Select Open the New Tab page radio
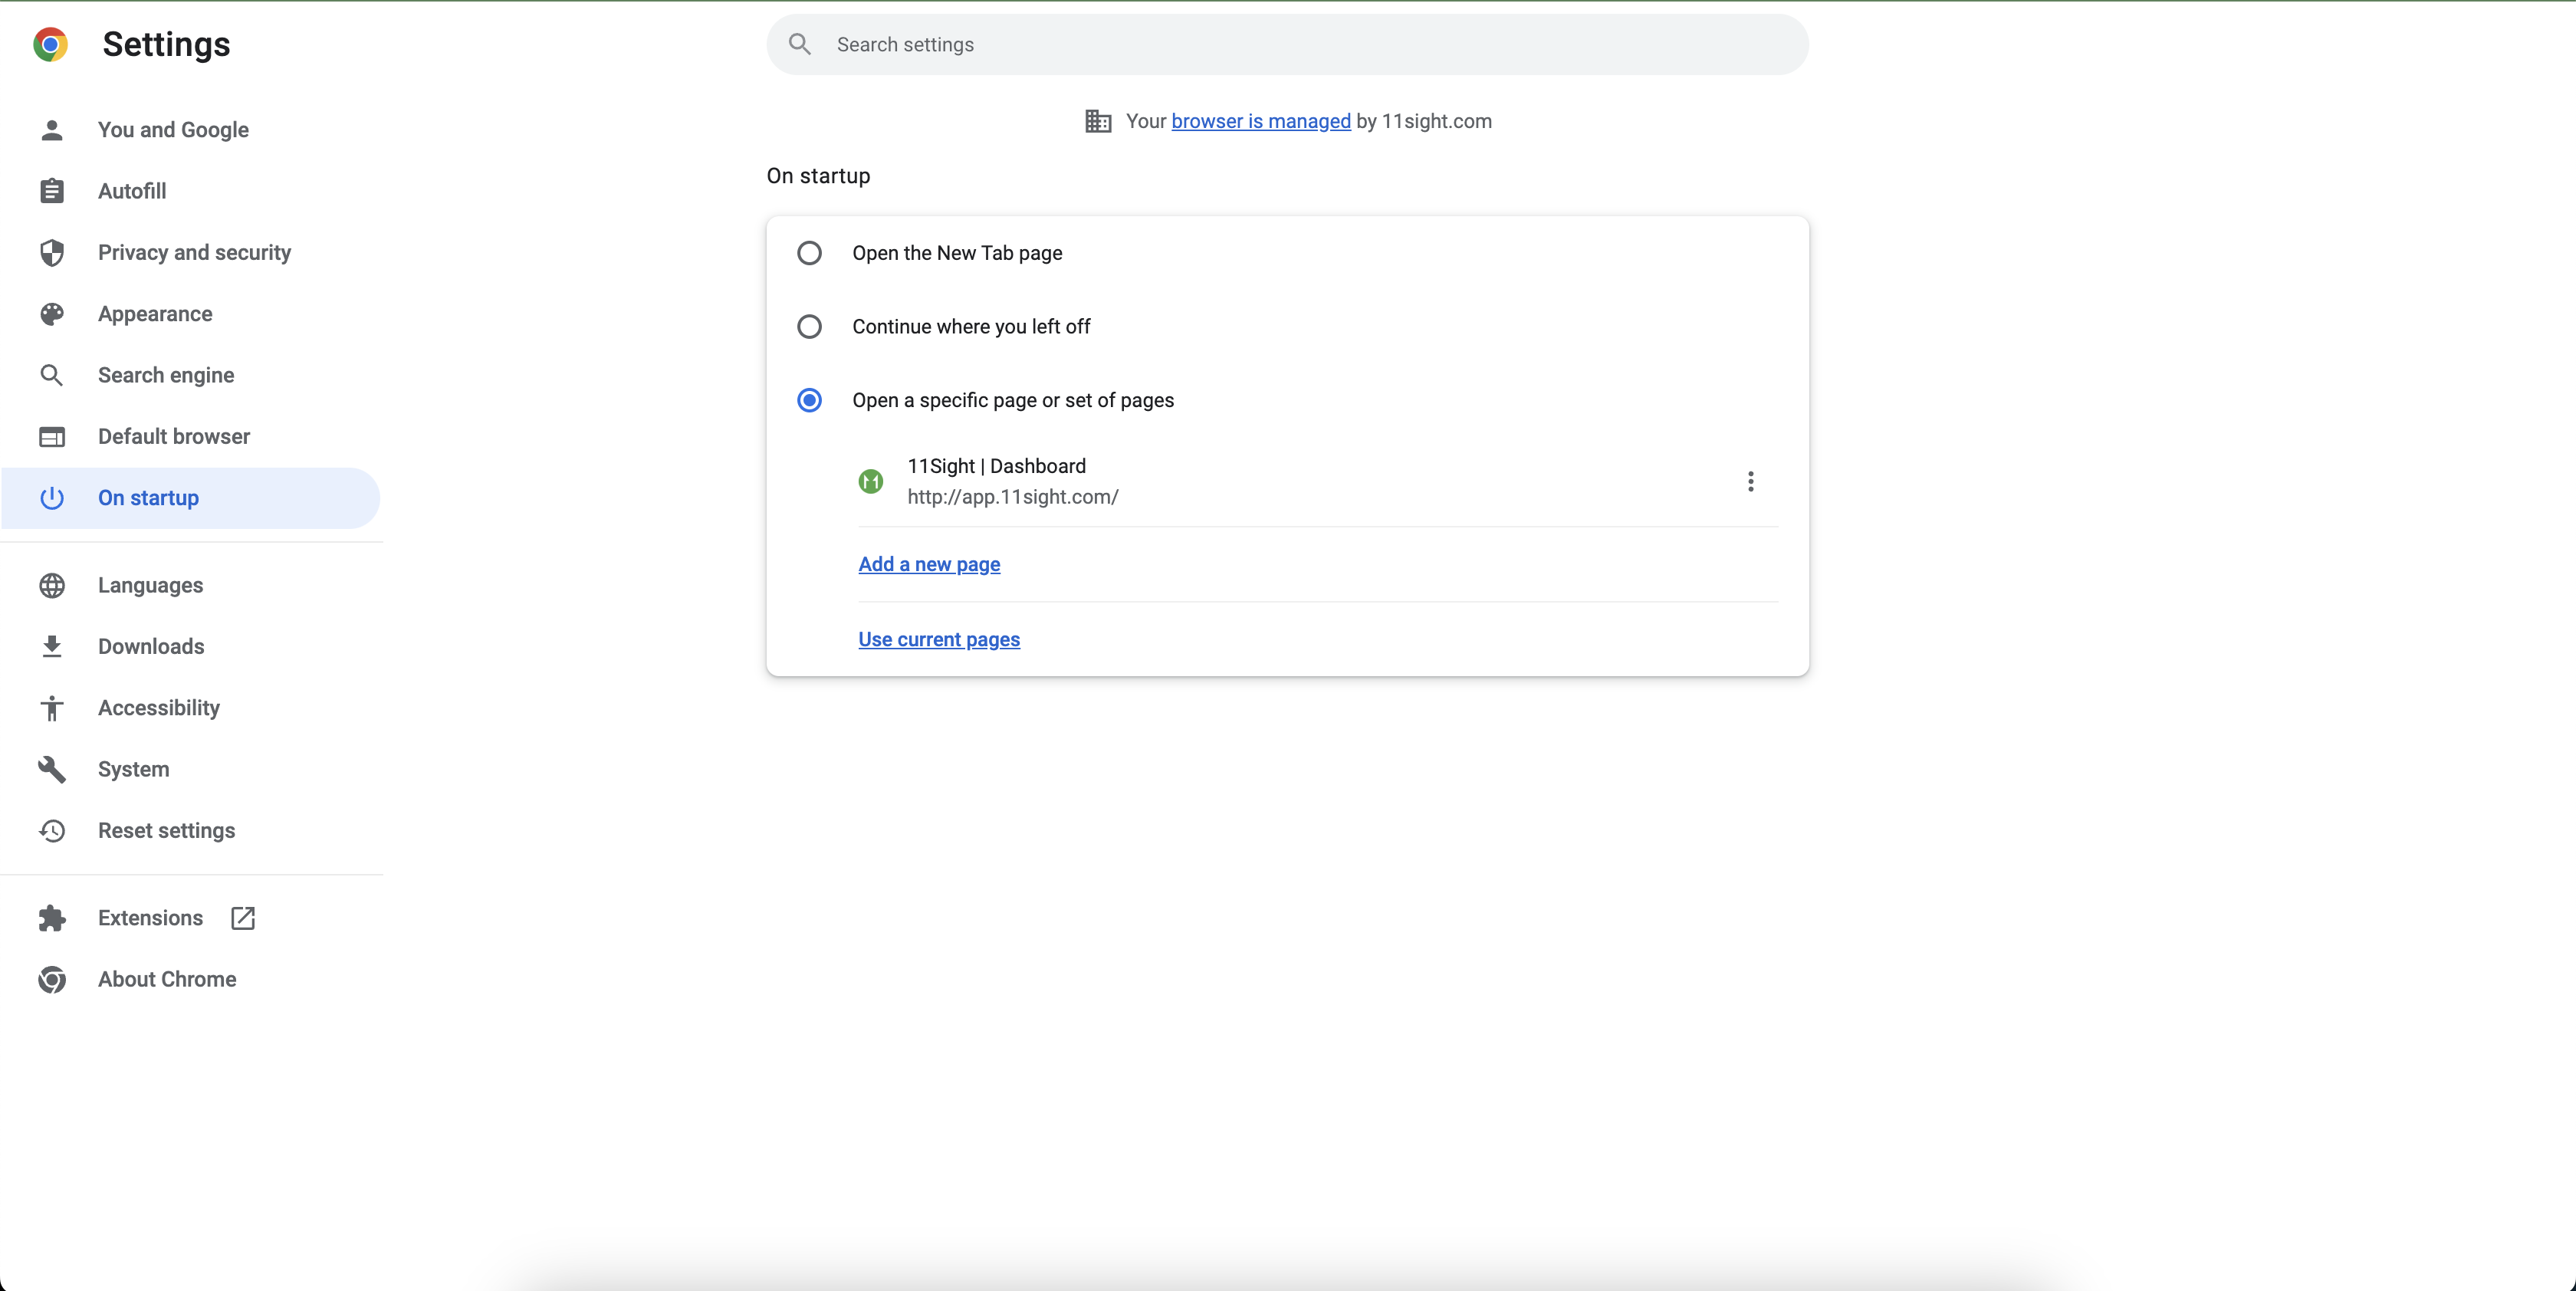Viewport: 2576px width, 1291px height. [809, 253]
